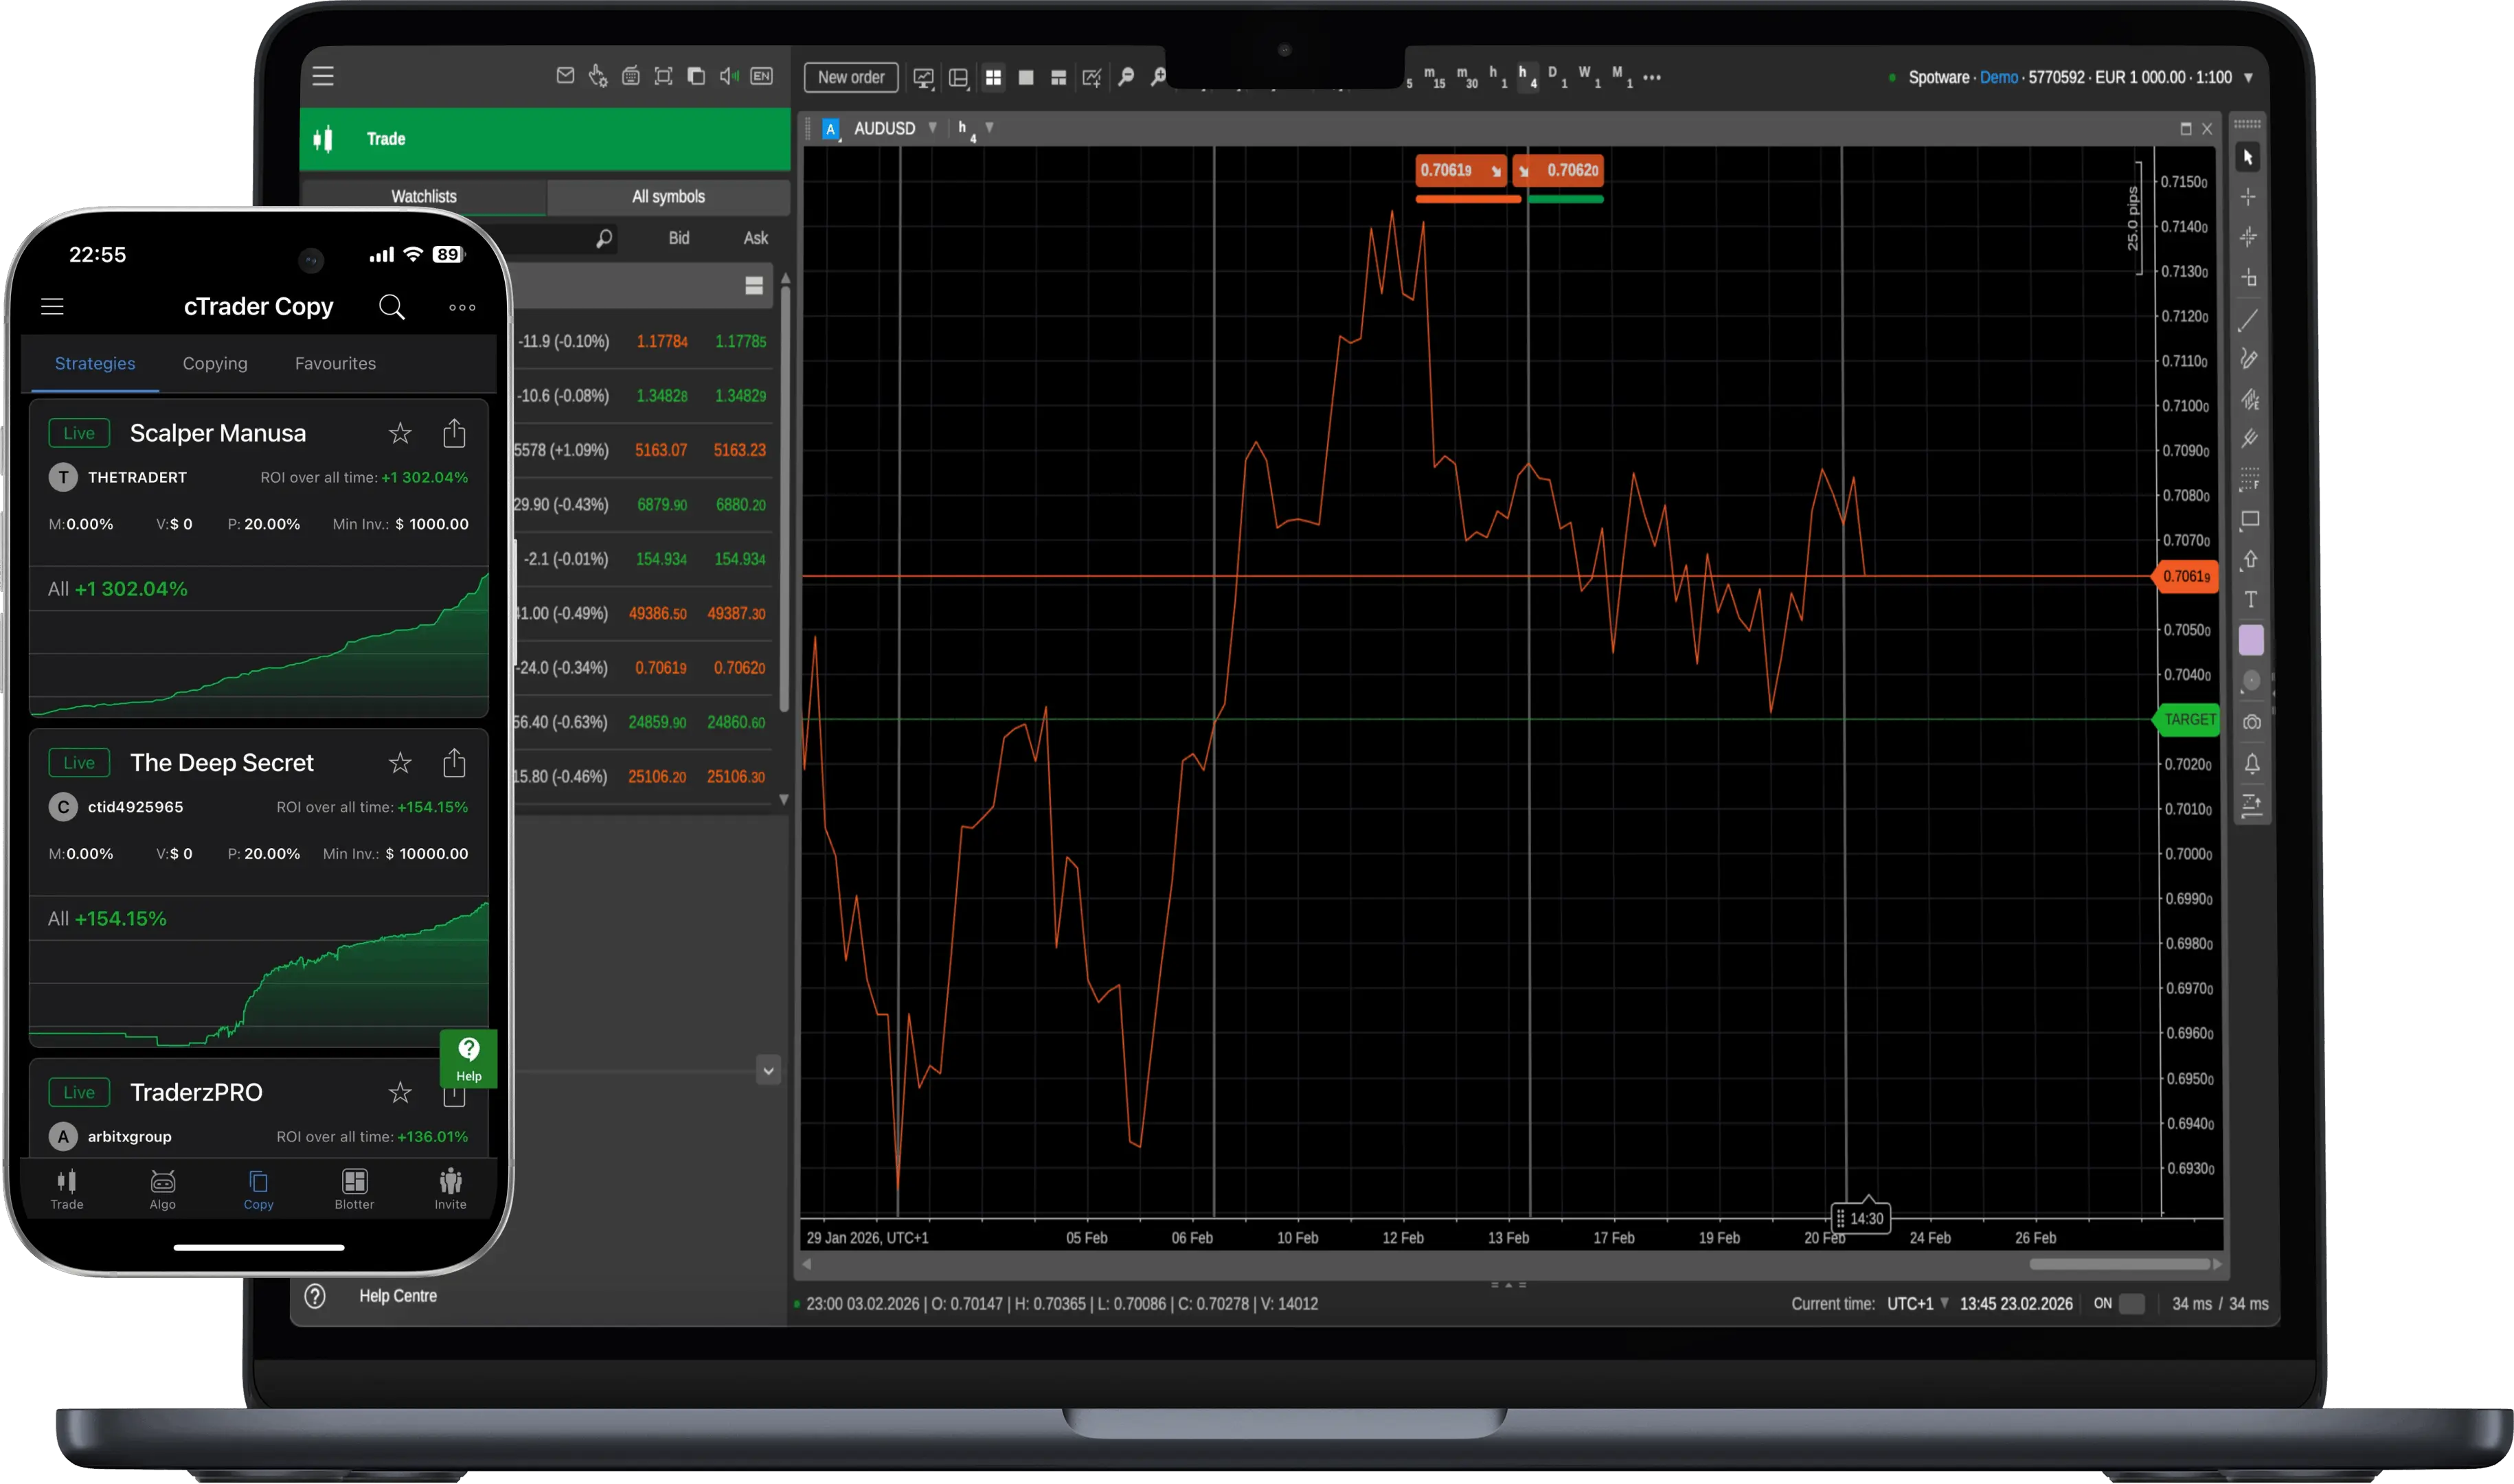Click the sell button at 0.70619

(1461, 171)
